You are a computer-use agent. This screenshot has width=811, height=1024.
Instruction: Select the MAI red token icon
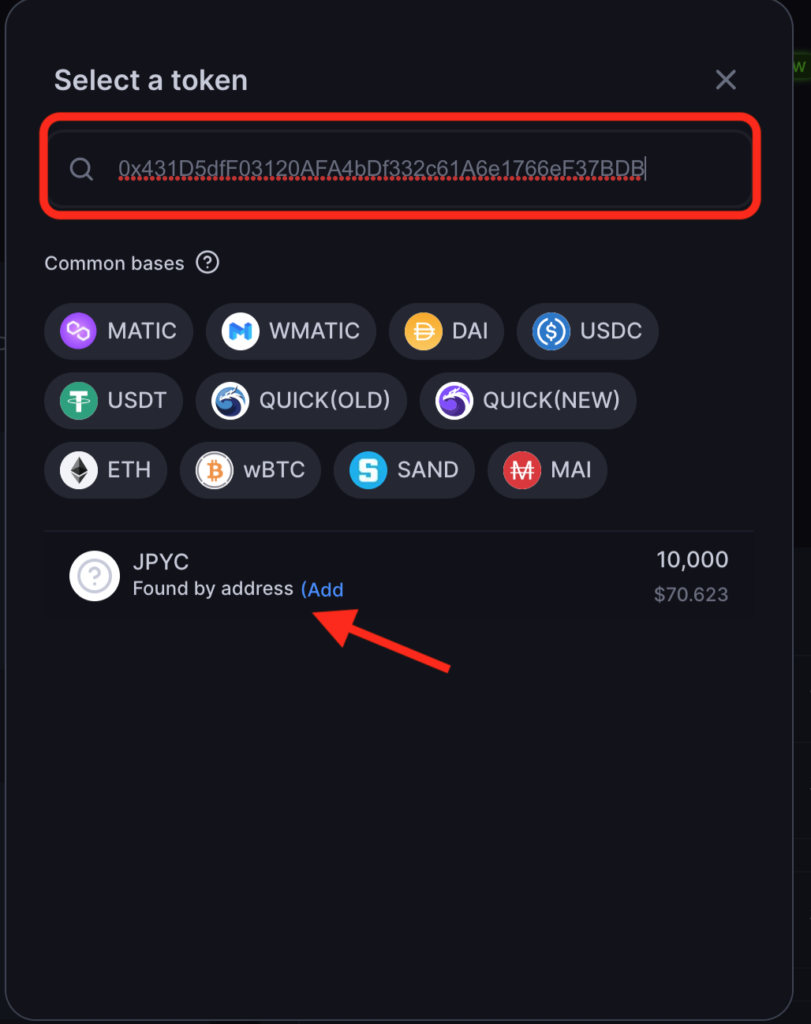click(522, 470)
